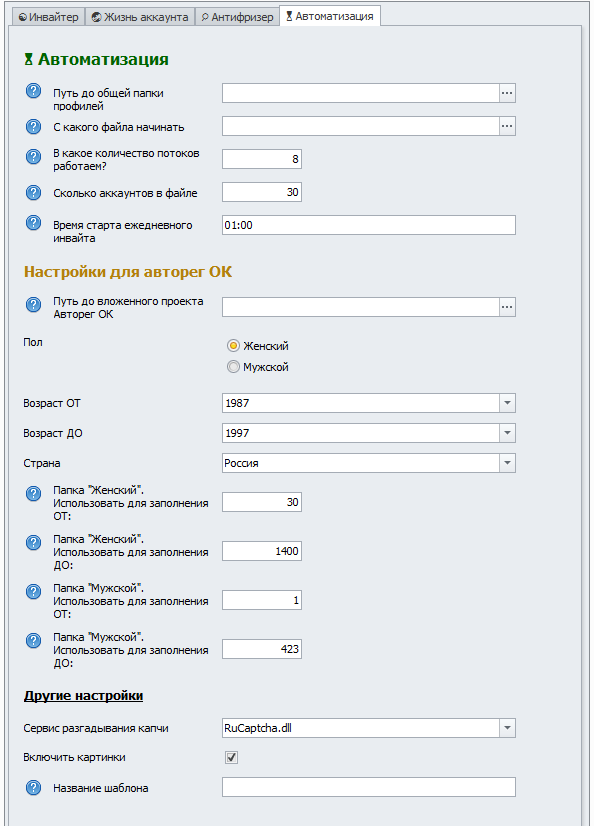Viewport: 594px width, 826px height.
Task: Open help icon beside 'С какого файла начинать'
Action: click(x=33, y=126)
